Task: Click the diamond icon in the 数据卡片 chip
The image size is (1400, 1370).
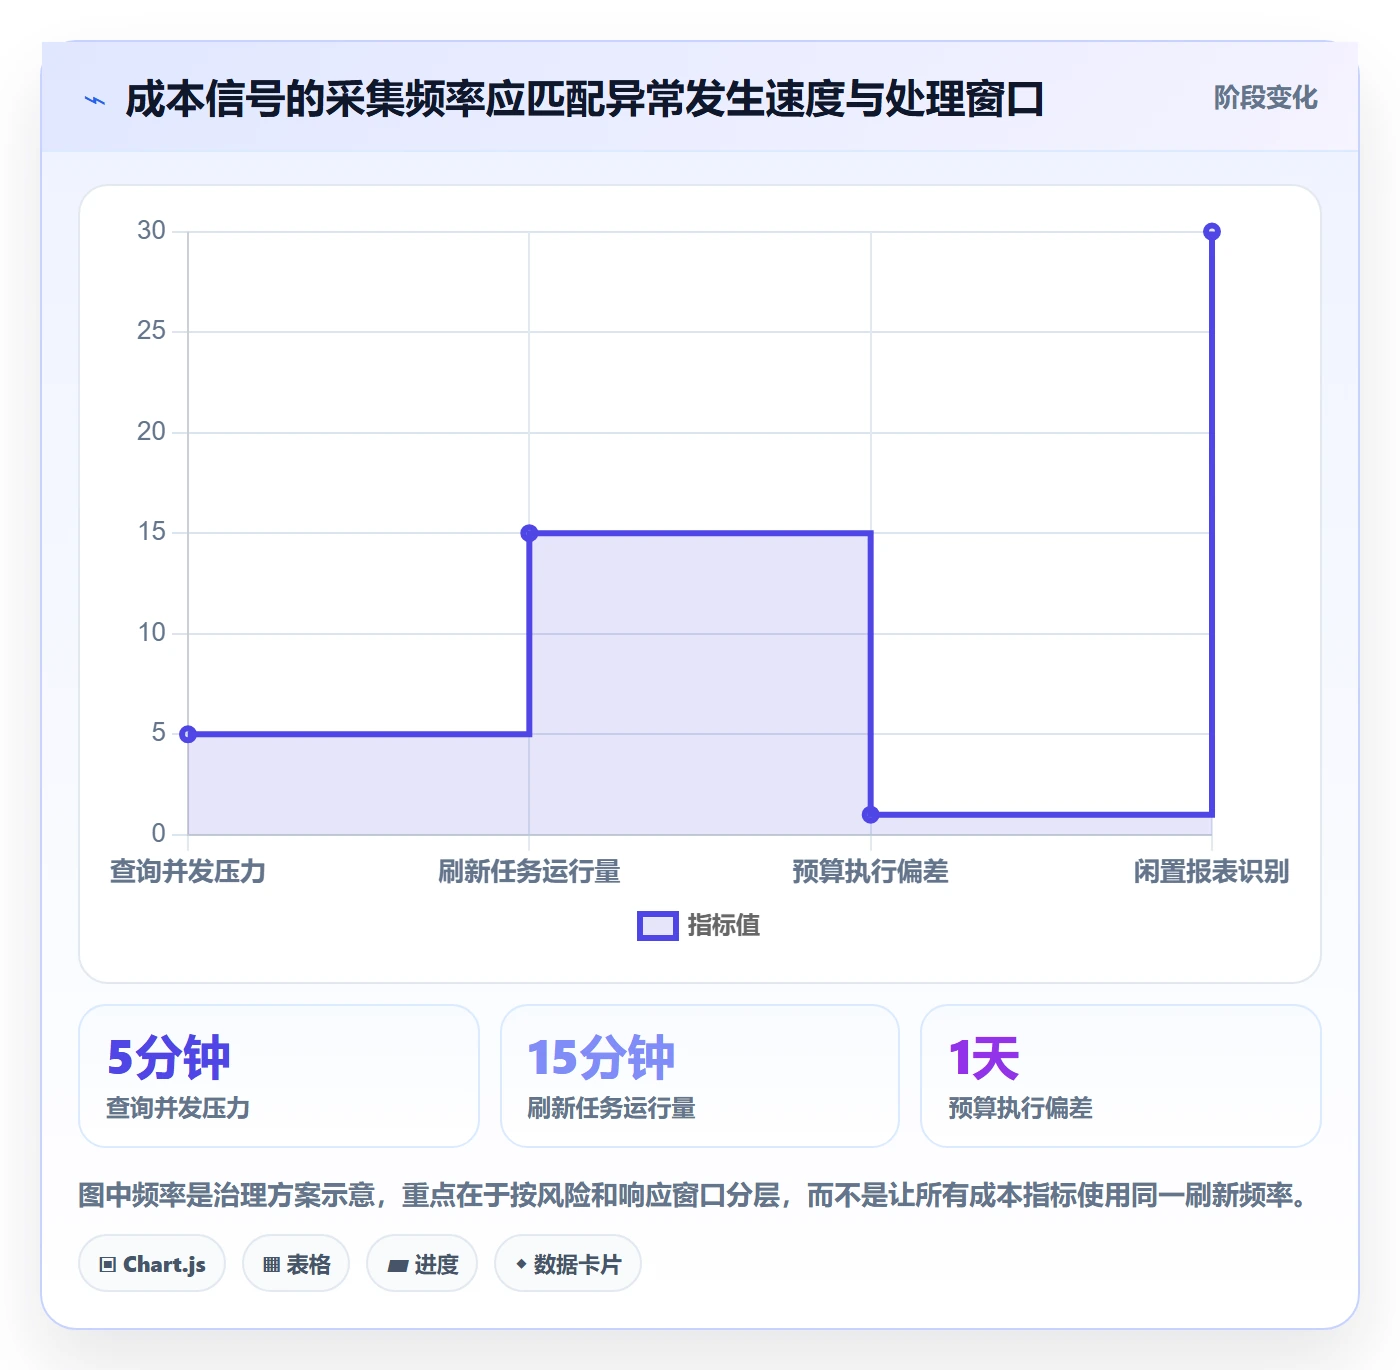Action: pos(521,1264)
